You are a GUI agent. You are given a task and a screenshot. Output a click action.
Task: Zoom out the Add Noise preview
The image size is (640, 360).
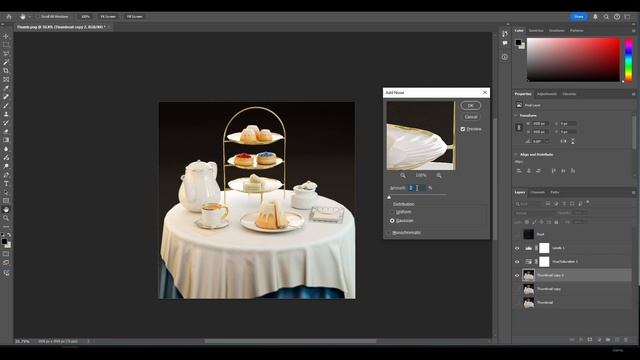click(x=403, y=176)
